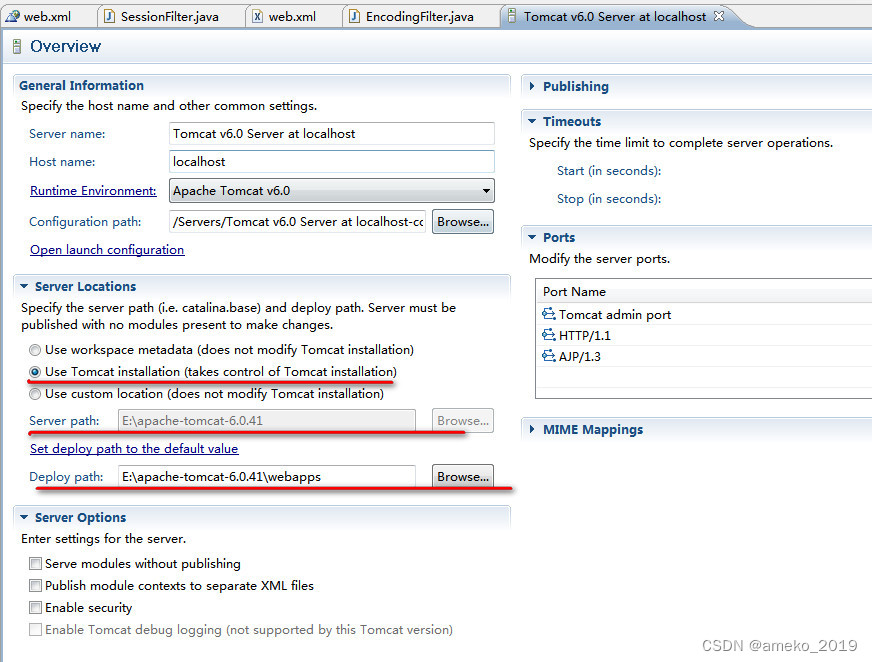The height and width of the screenshot is (662, 872).
Task: Select the AJP/1.3 port row
Action: [705, 357]
